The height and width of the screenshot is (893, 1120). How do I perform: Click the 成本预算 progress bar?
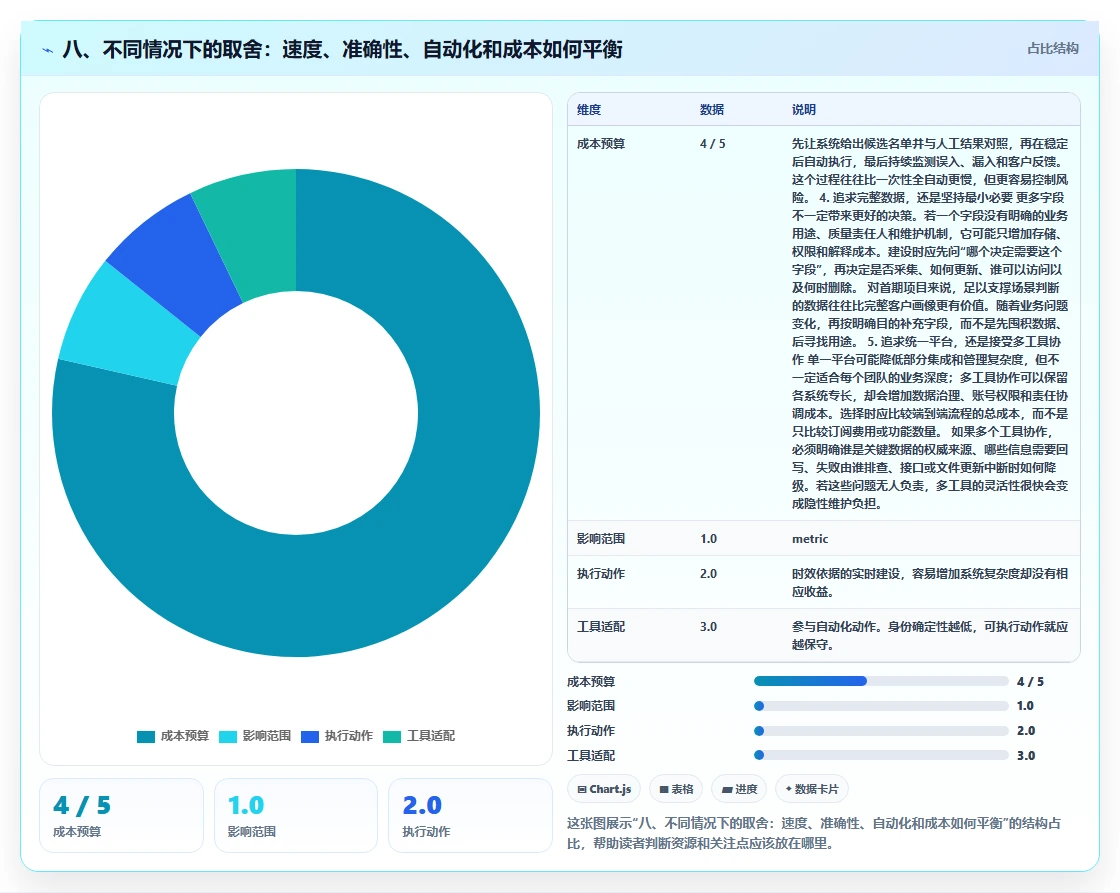881,682
